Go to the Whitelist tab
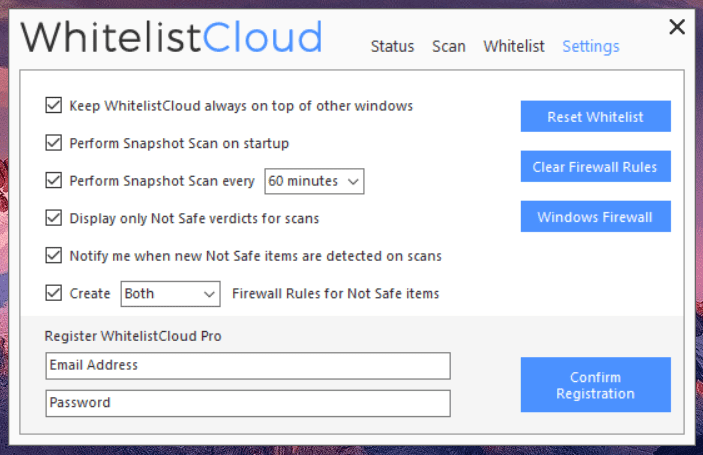This screenshot has width=703, height=455. 514,46
